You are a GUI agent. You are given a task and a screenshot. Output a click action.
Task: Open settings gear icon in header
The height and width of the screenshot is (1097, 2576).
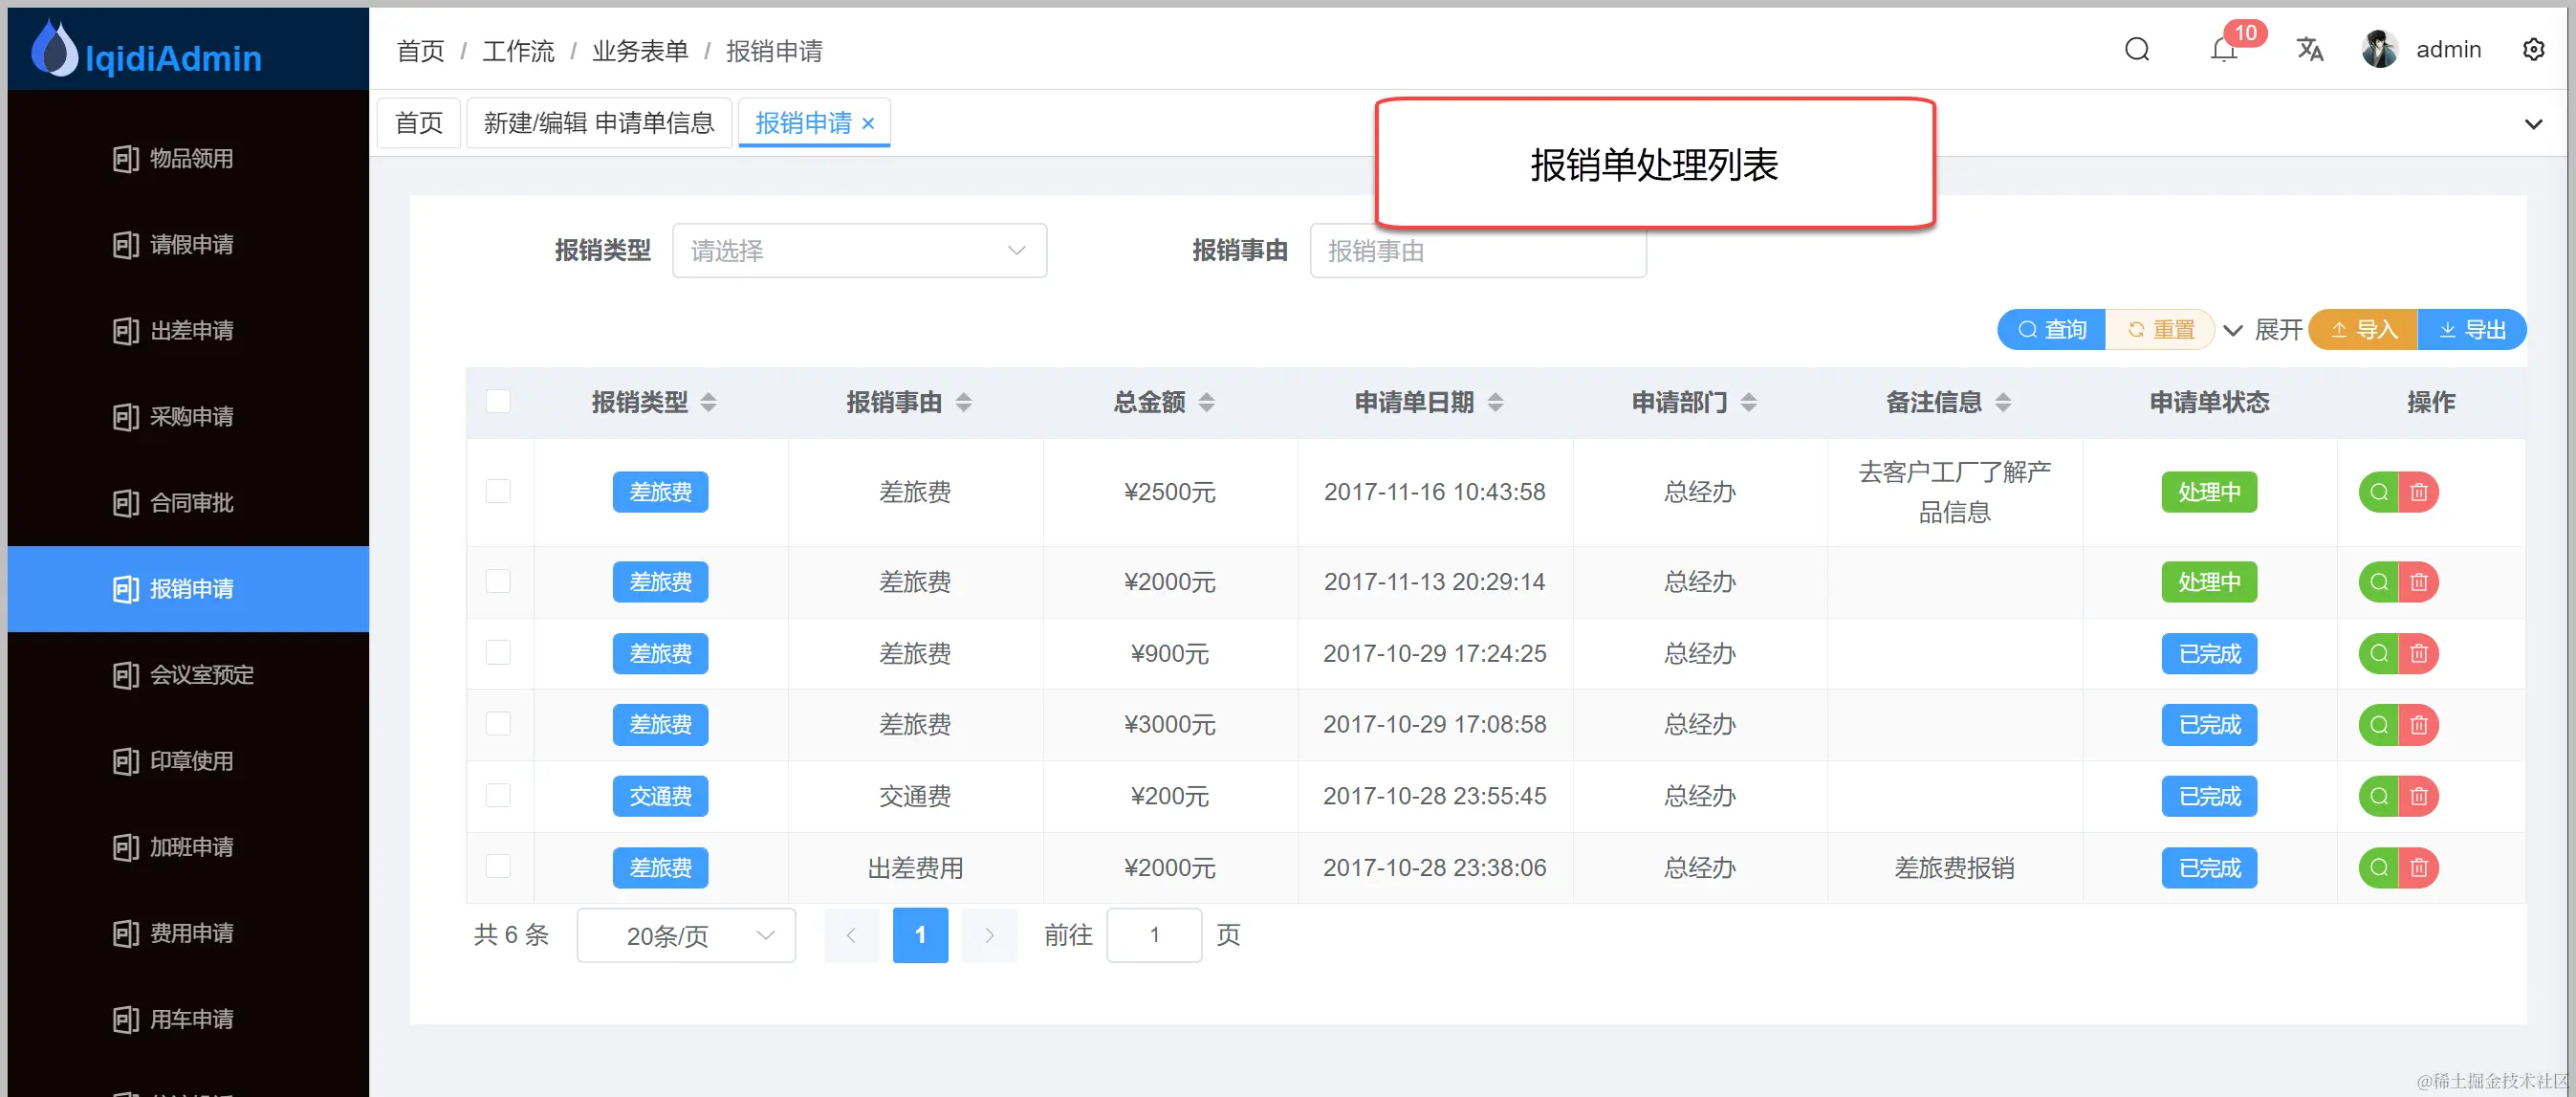[x=2532, y=49]
